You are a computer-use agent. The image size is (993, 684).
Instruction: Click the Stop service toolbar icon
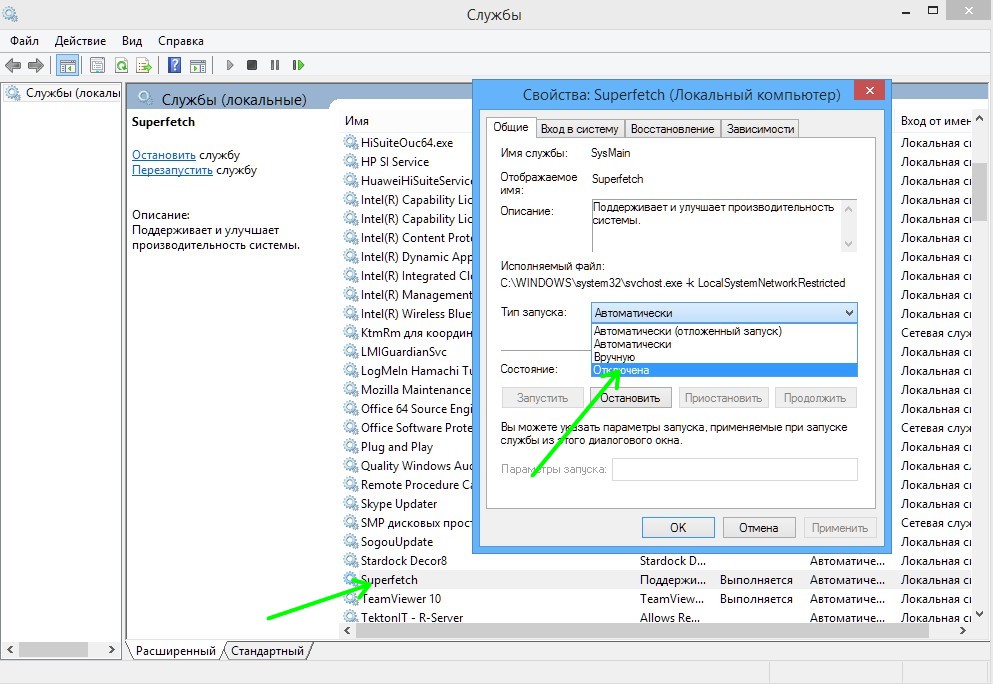(252, 66)
